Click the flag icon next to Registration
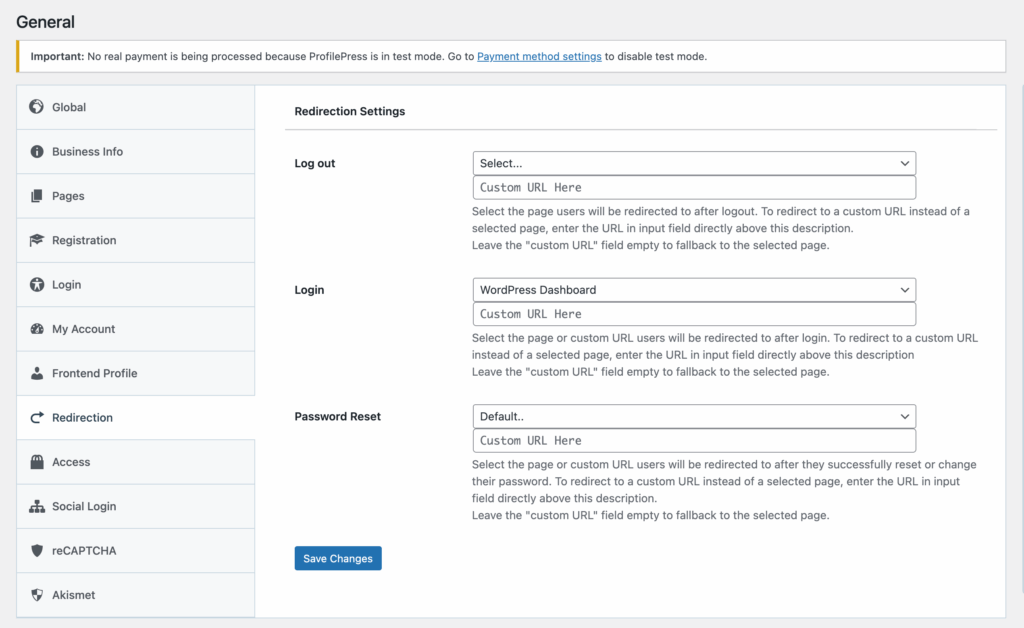 pyautogui.click(x=35, y=240)
